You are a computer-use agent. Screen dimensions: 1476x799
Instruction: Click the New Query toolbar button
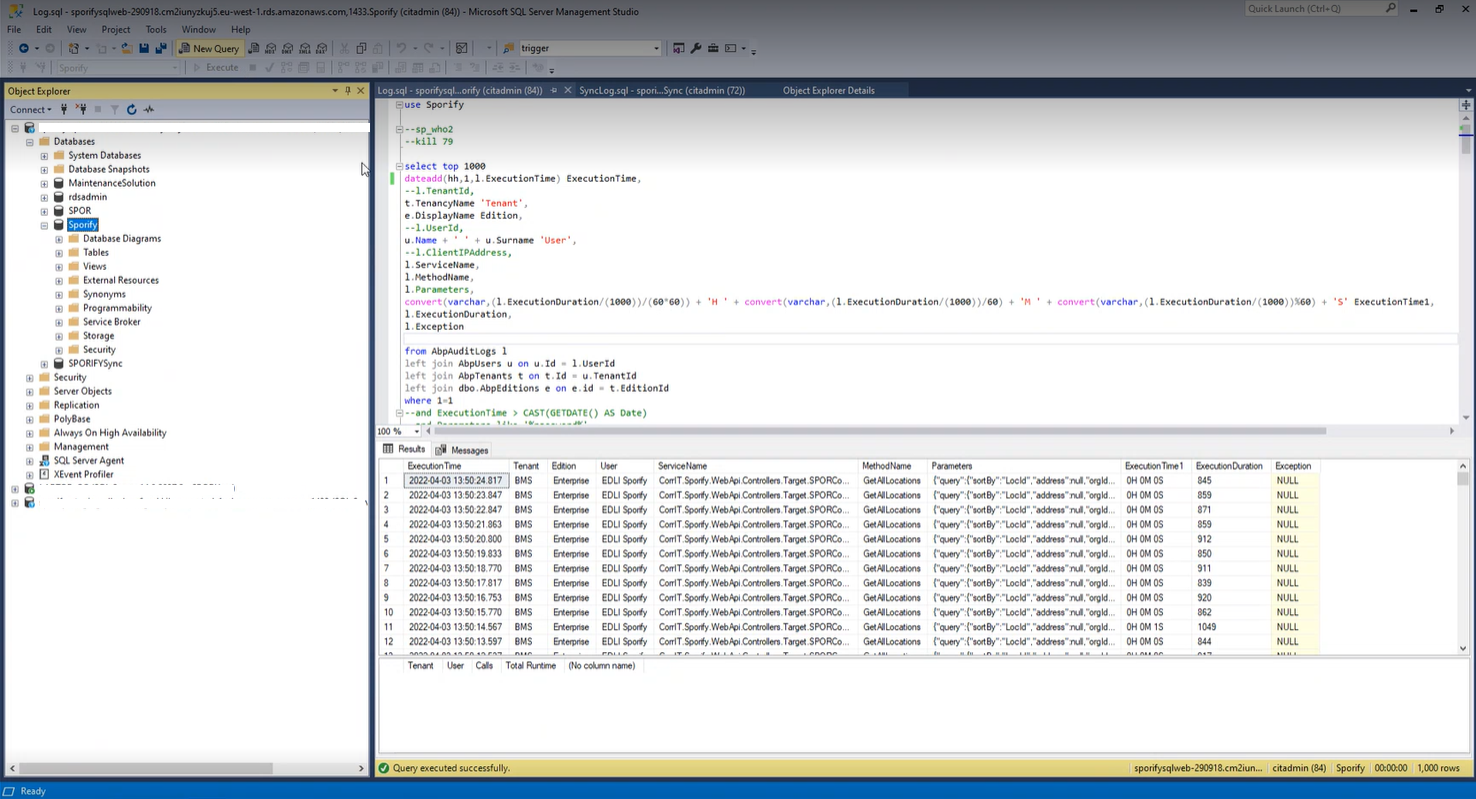click(x=209, y=48)
